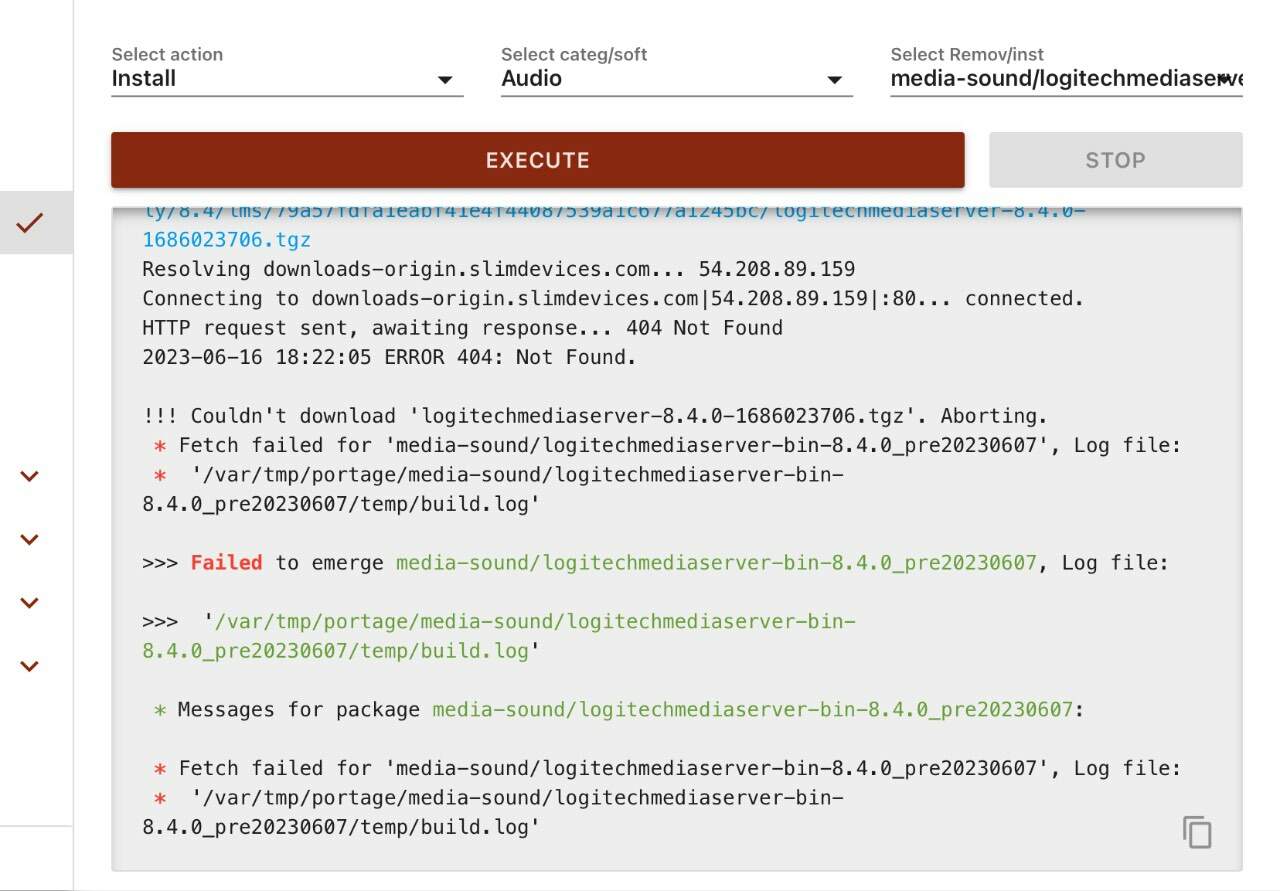Copy log output using the copy icon
This screenshot has height=891, width=1280.
[1197, 832]
